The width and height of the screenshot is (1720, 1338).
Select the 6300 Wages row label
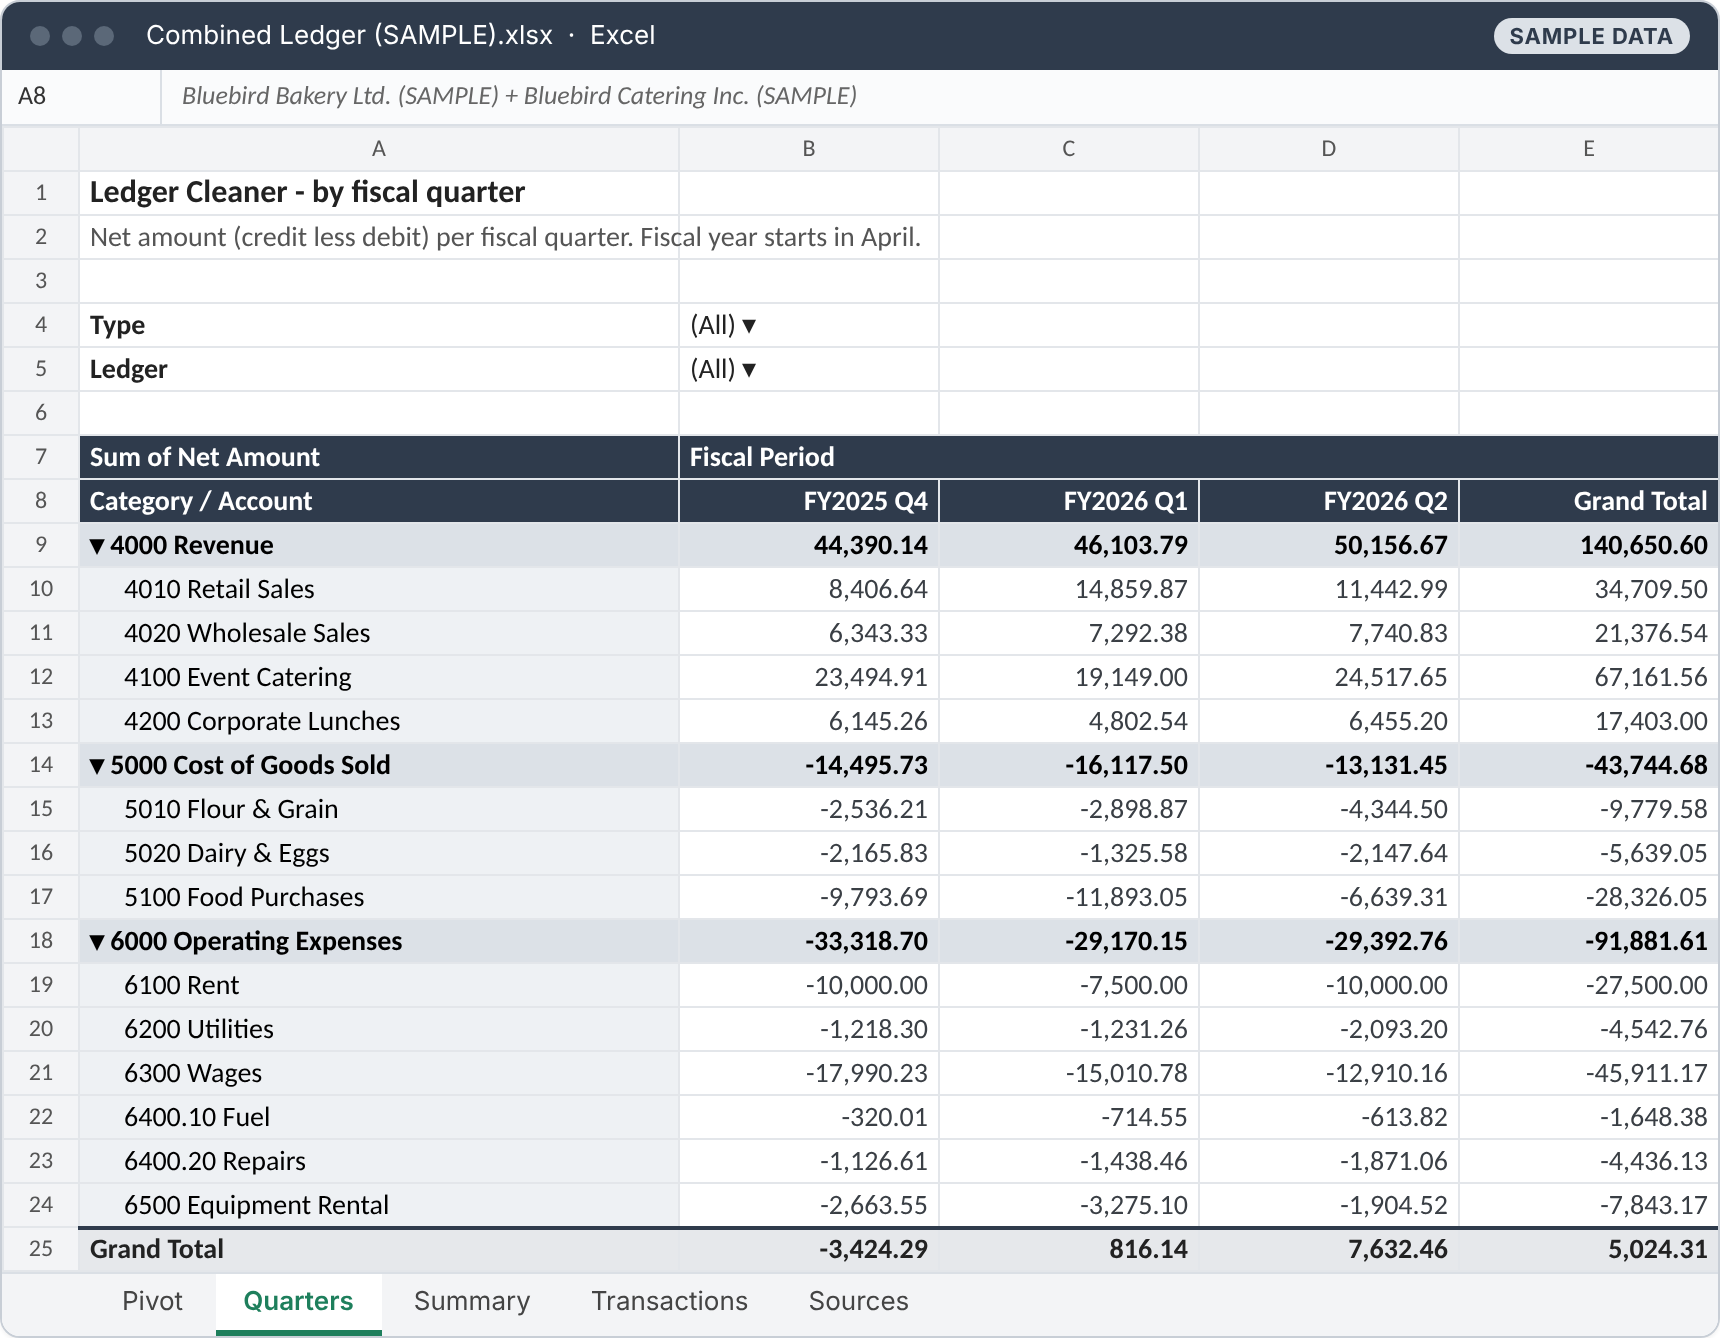379,1073
